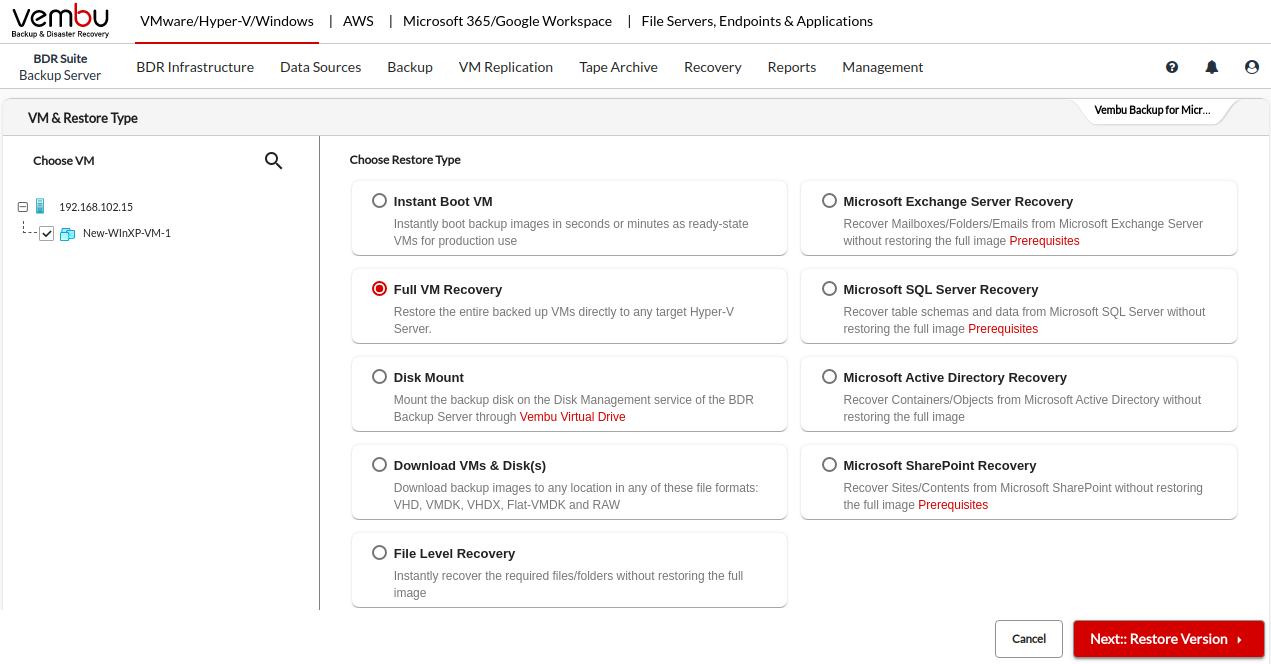The height and width of the screenshot is (664, 1271).
Task: Open the Recovery menu
Action: (712, 67)
